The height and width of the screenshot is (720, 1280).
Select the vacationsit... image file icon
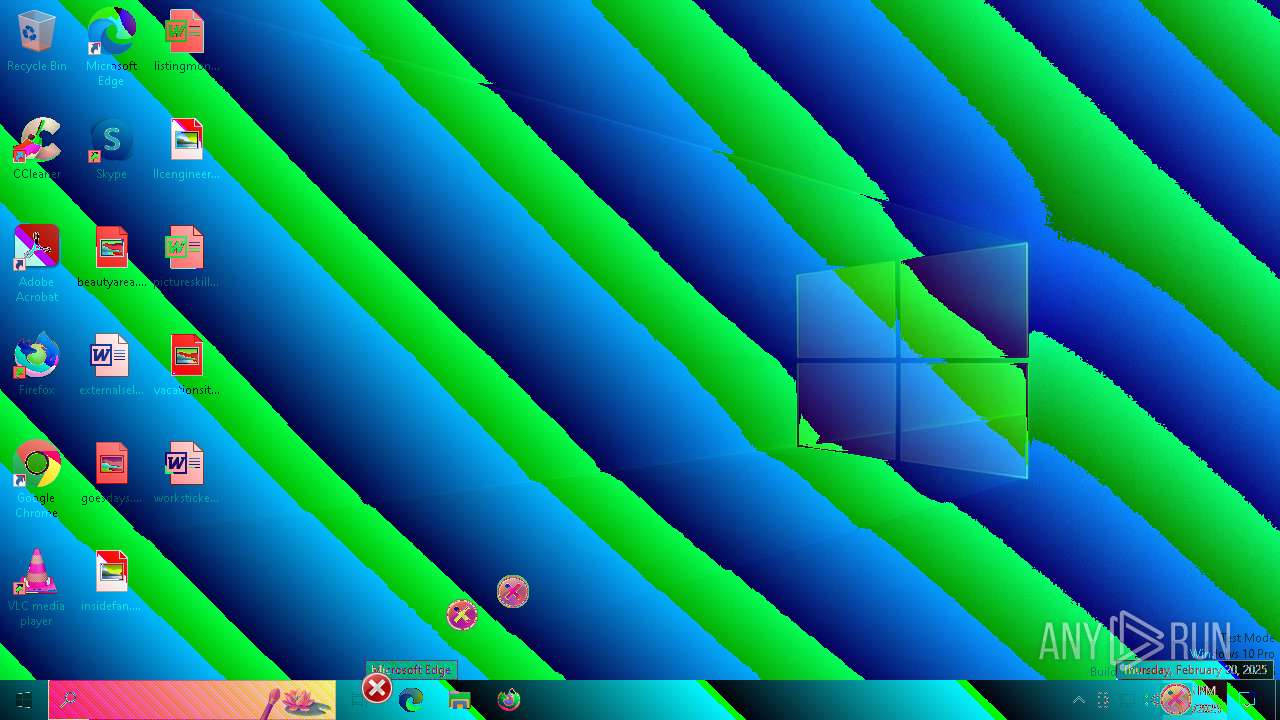pos(186,365)
